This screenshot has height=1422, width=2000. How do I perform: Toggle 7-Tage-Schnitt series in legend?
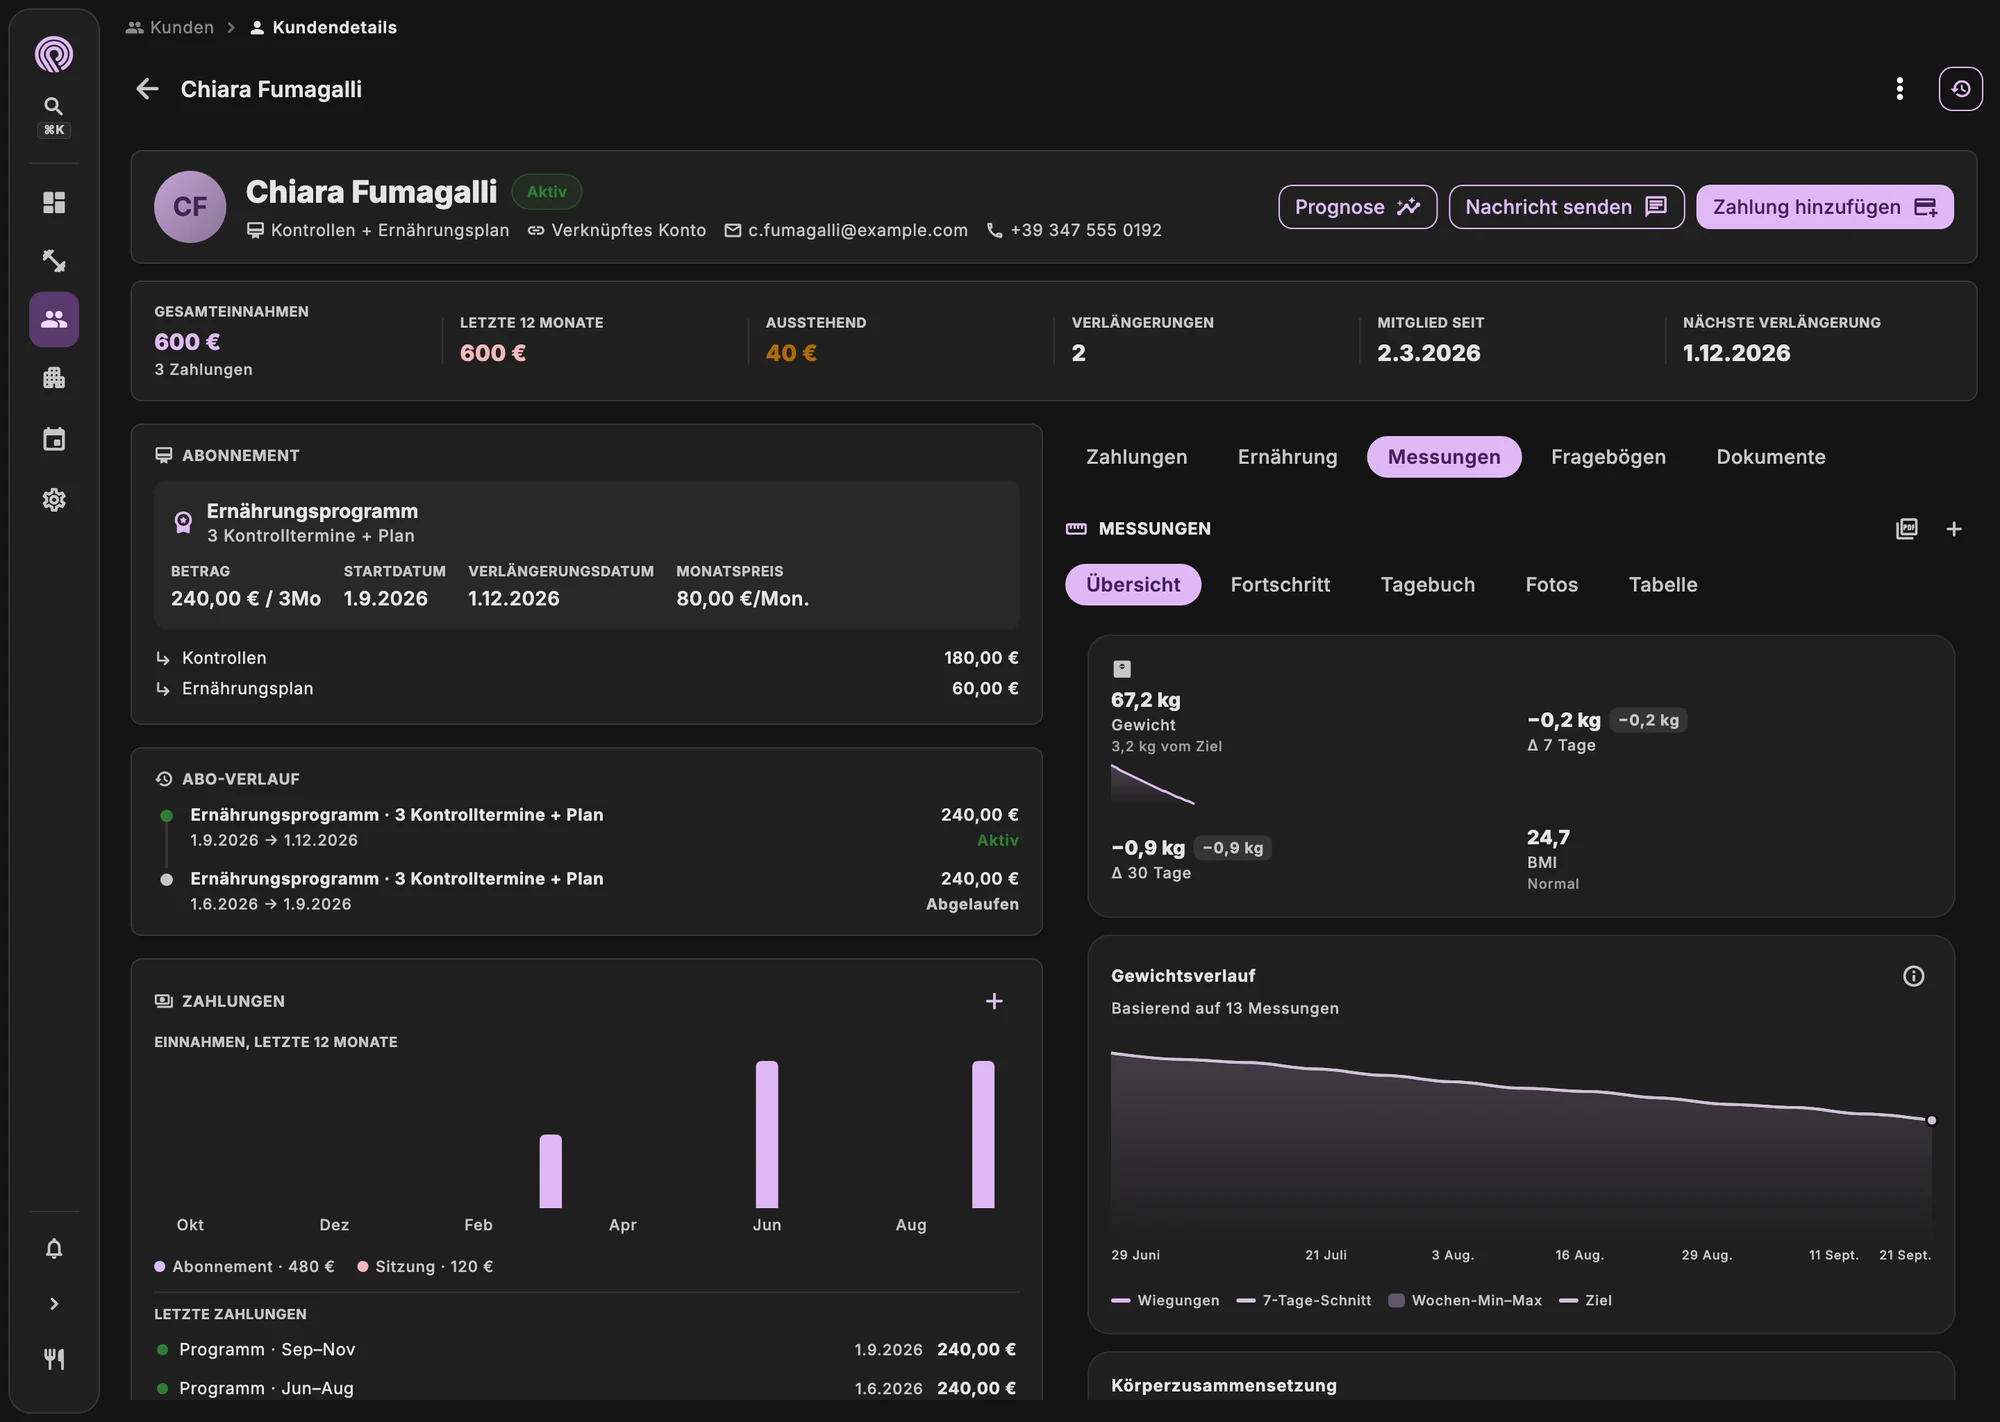(1303, 1300)
